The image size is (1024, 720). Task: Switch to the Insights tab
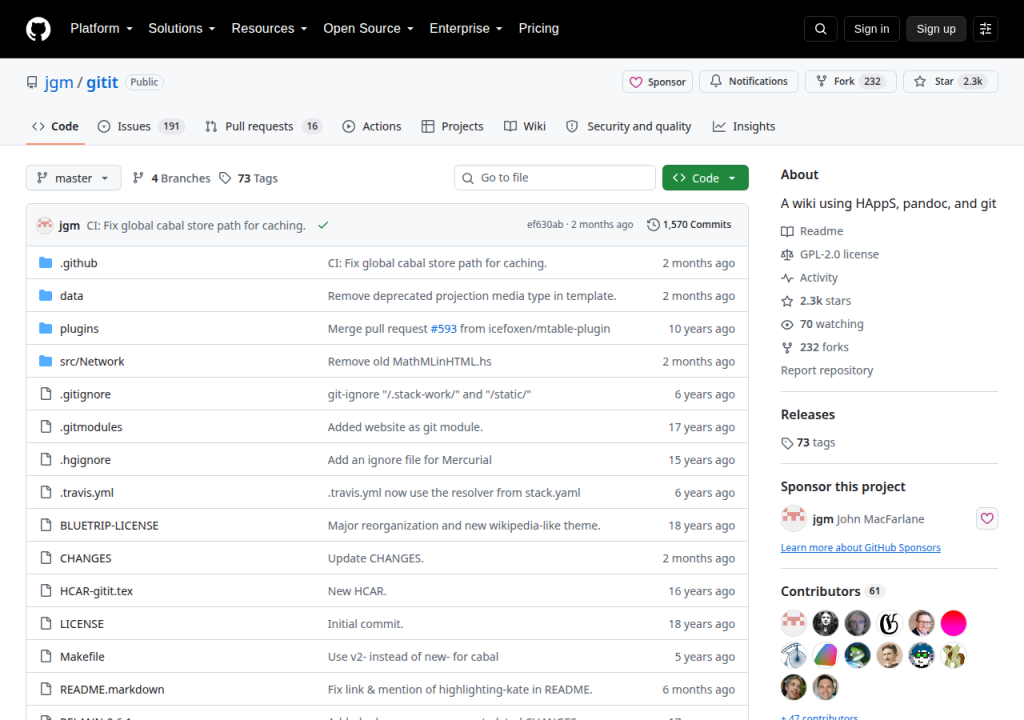(x=743, y=127)
